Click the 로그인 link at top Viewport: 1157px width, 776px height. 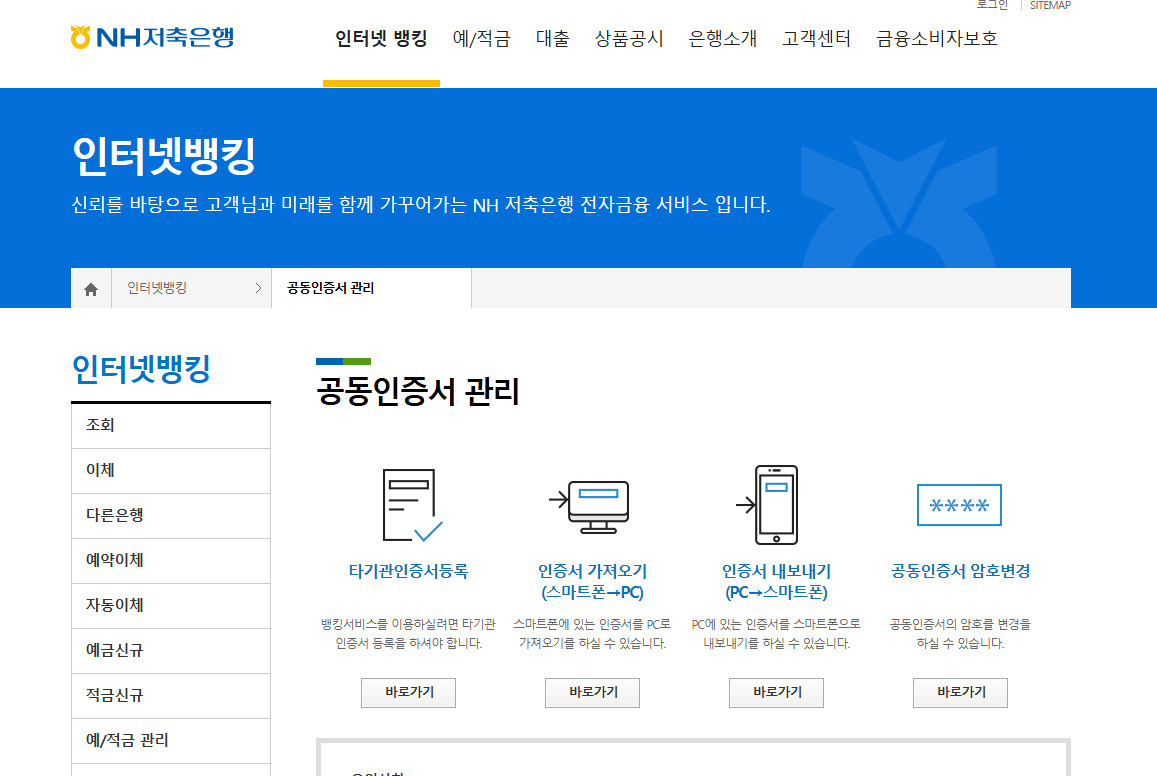click(x=992, y=4)
